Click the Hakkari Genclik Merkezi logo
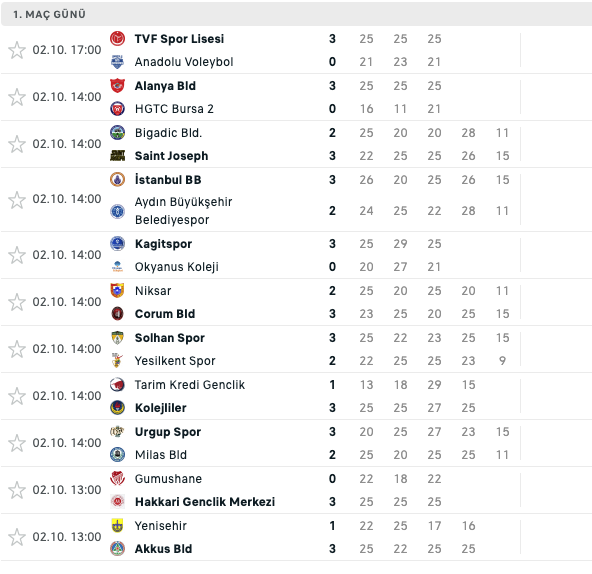 pos(117,501)
